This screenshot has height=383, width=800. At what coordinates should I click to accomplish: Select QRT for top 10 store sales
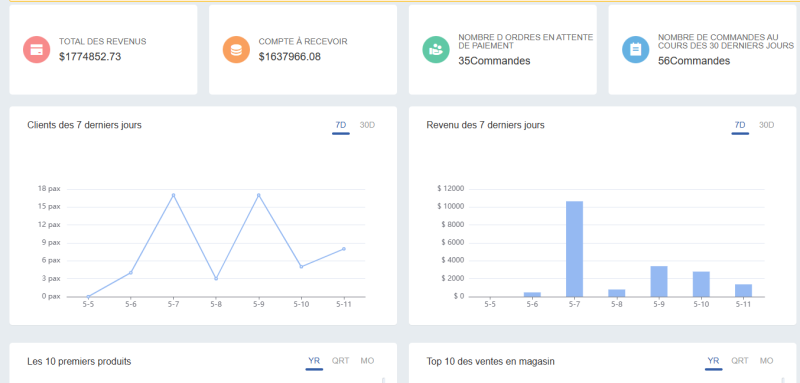coord(740,361)
